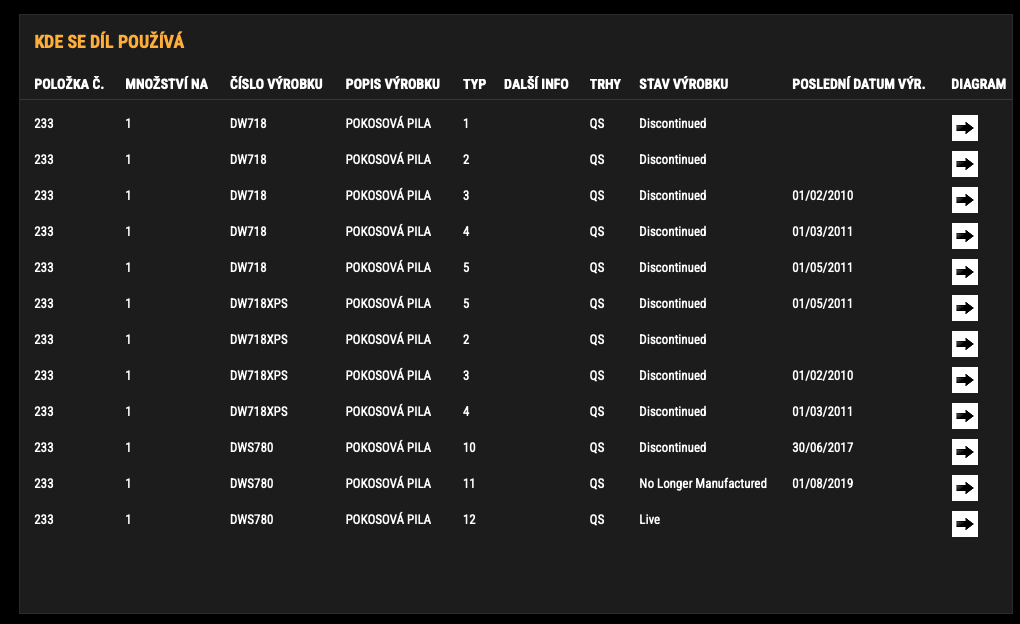Click date 30/06/2017
Image resolution: width=1020 pixels, height=624 pixels.
[822, 448]
